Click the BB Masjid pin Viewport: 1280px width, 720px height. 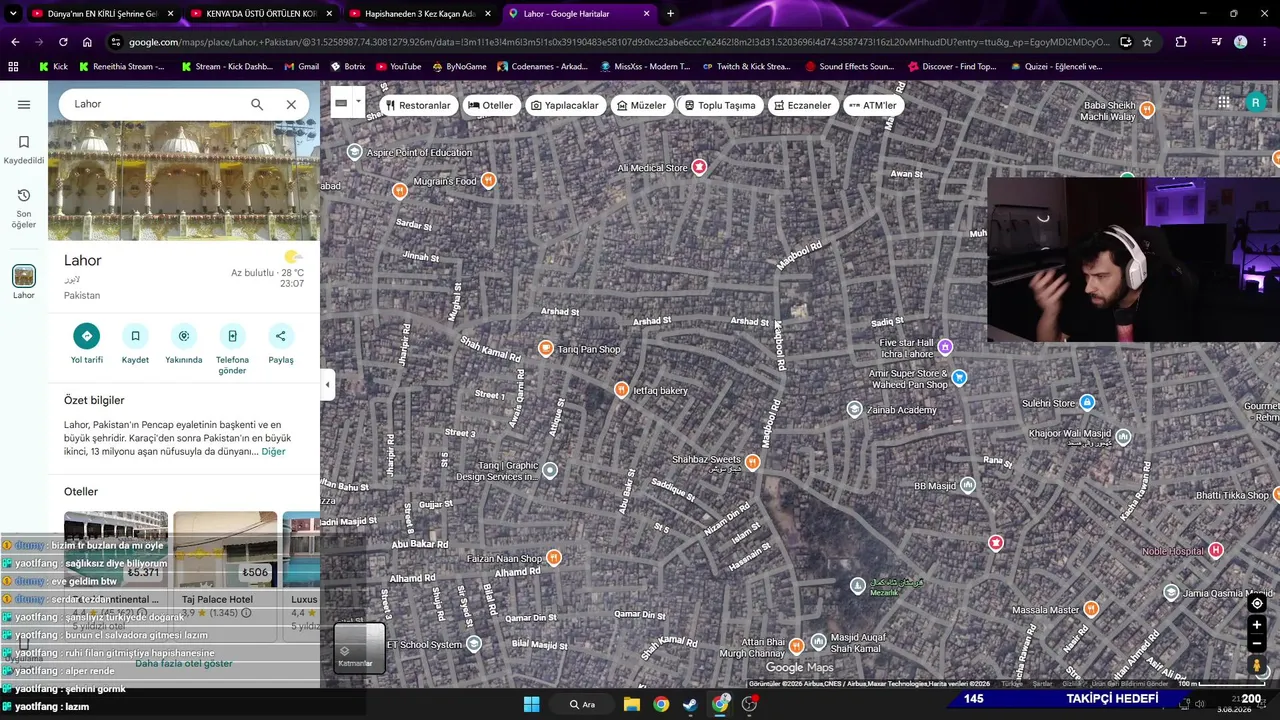coord(967,485)
